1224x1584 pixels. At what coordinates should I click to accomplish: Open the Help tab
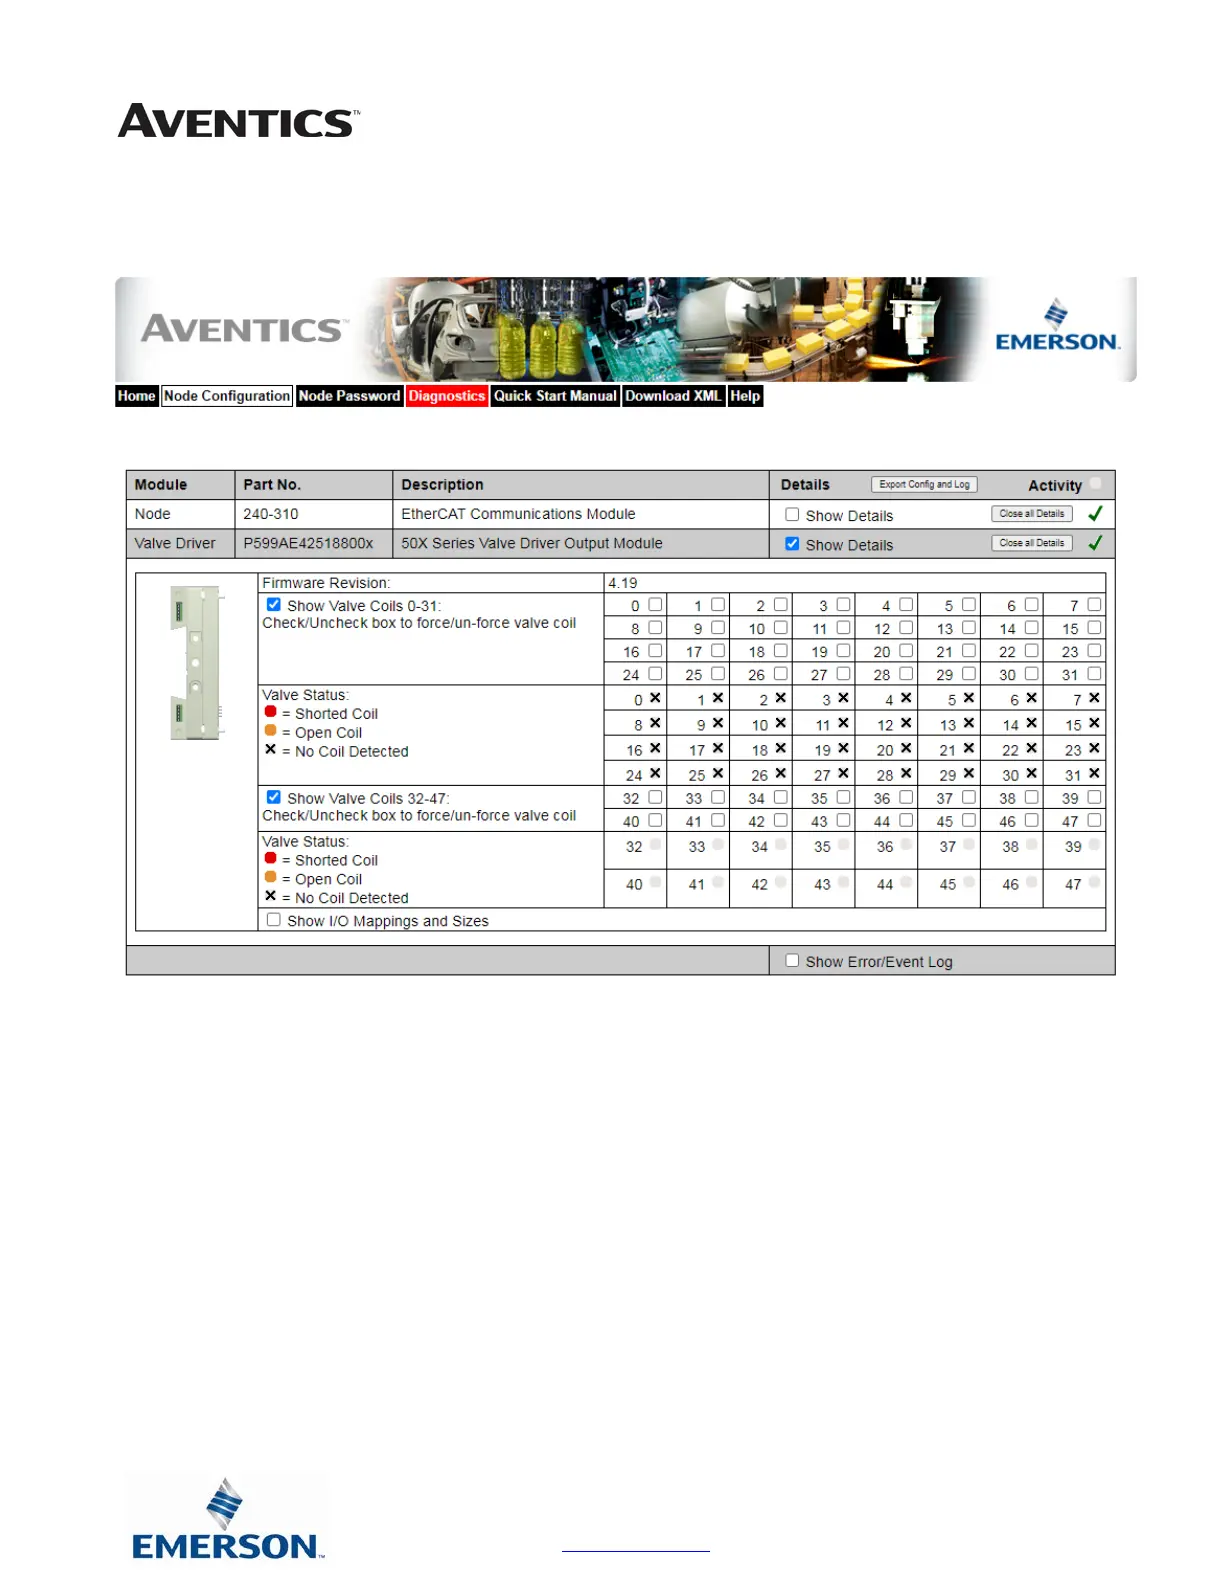click(745, 396)
